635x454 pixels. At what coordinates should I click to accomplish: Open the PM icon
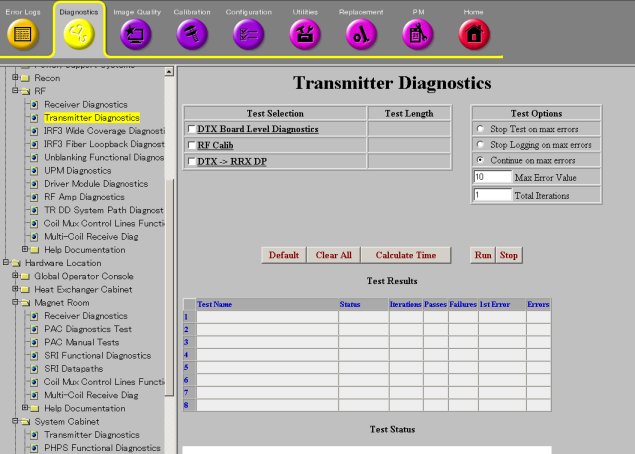pyautogui.click(x=418, y=34)
